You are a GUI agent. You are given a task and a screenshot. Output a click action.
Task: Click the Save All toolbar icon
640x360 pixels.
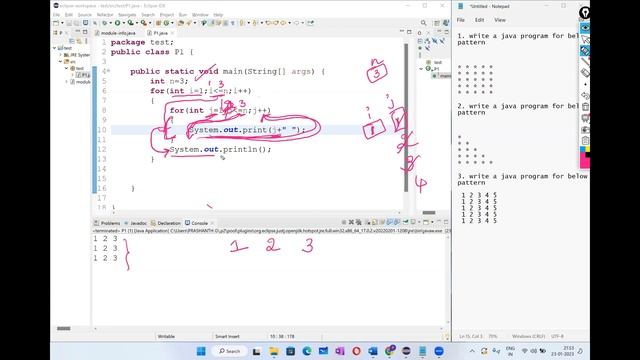[76, 23]
